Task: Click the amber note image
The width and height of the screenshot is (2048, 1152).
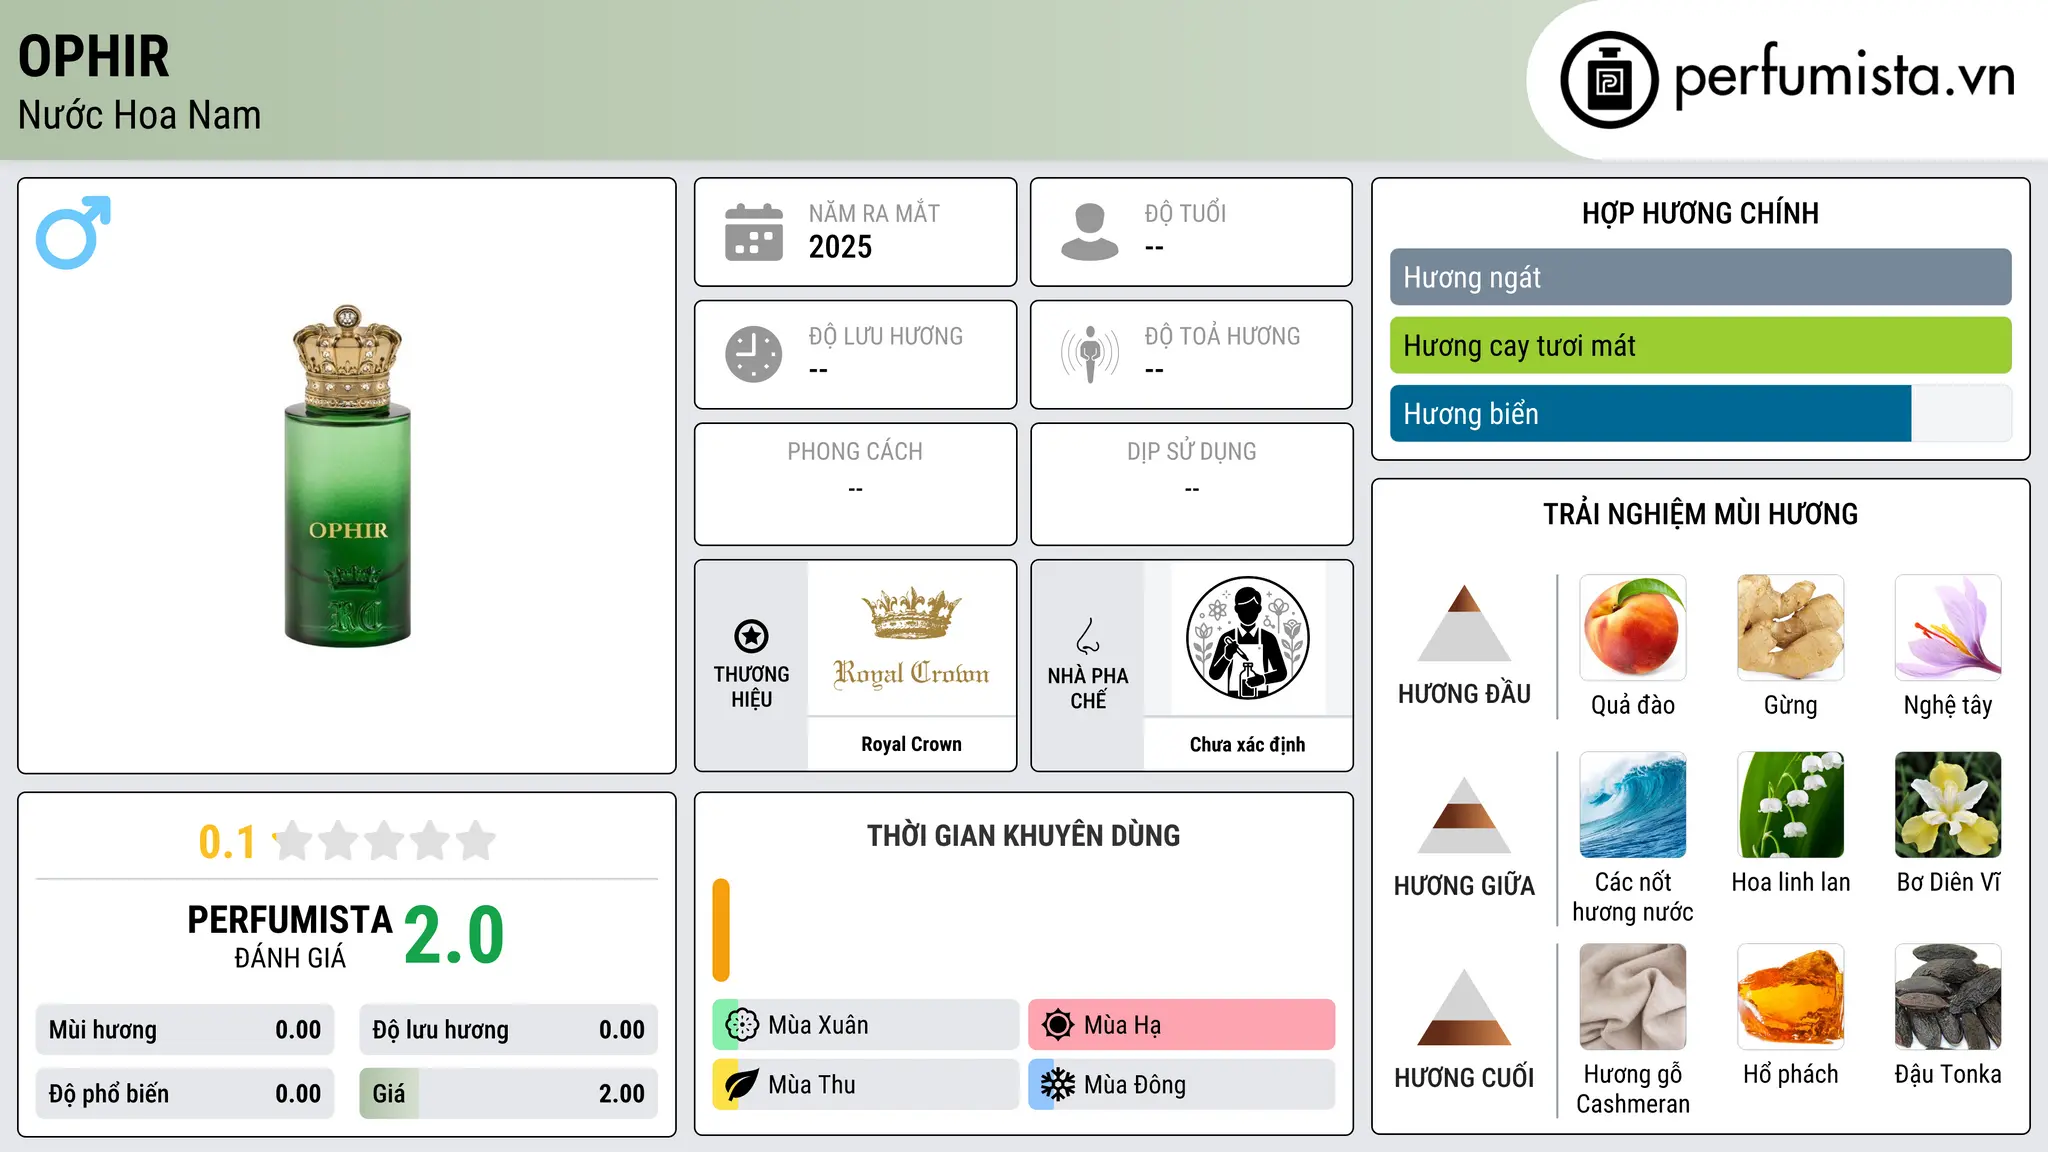Action: pos(1790,997)
